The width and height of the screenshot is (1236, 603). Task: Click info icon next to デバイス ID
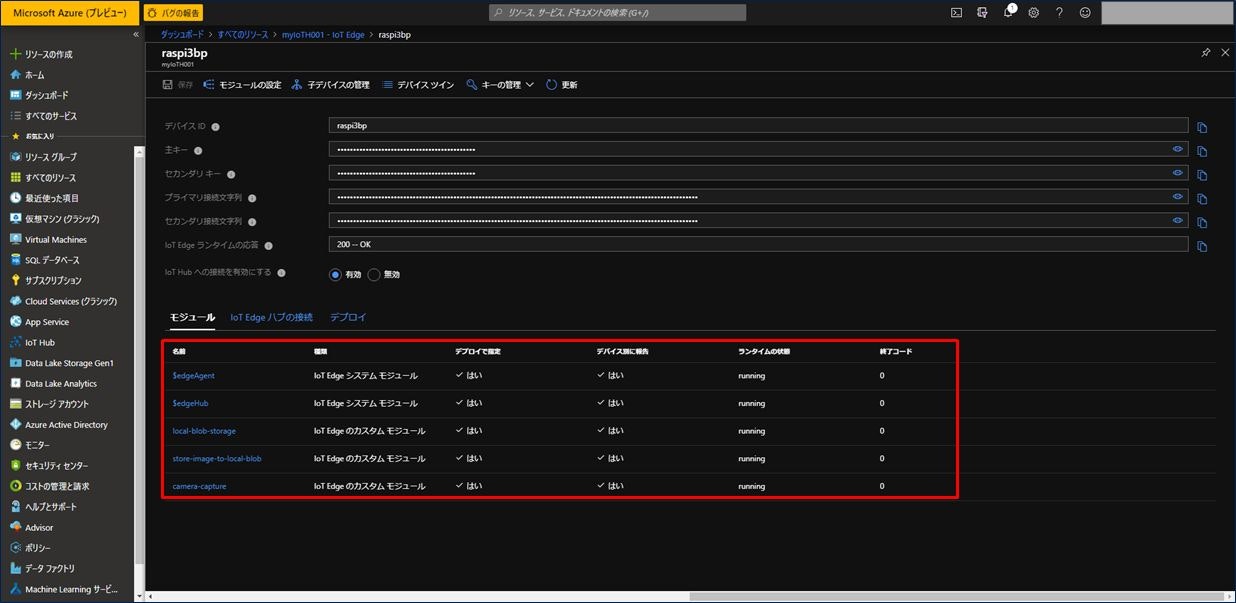215,127
